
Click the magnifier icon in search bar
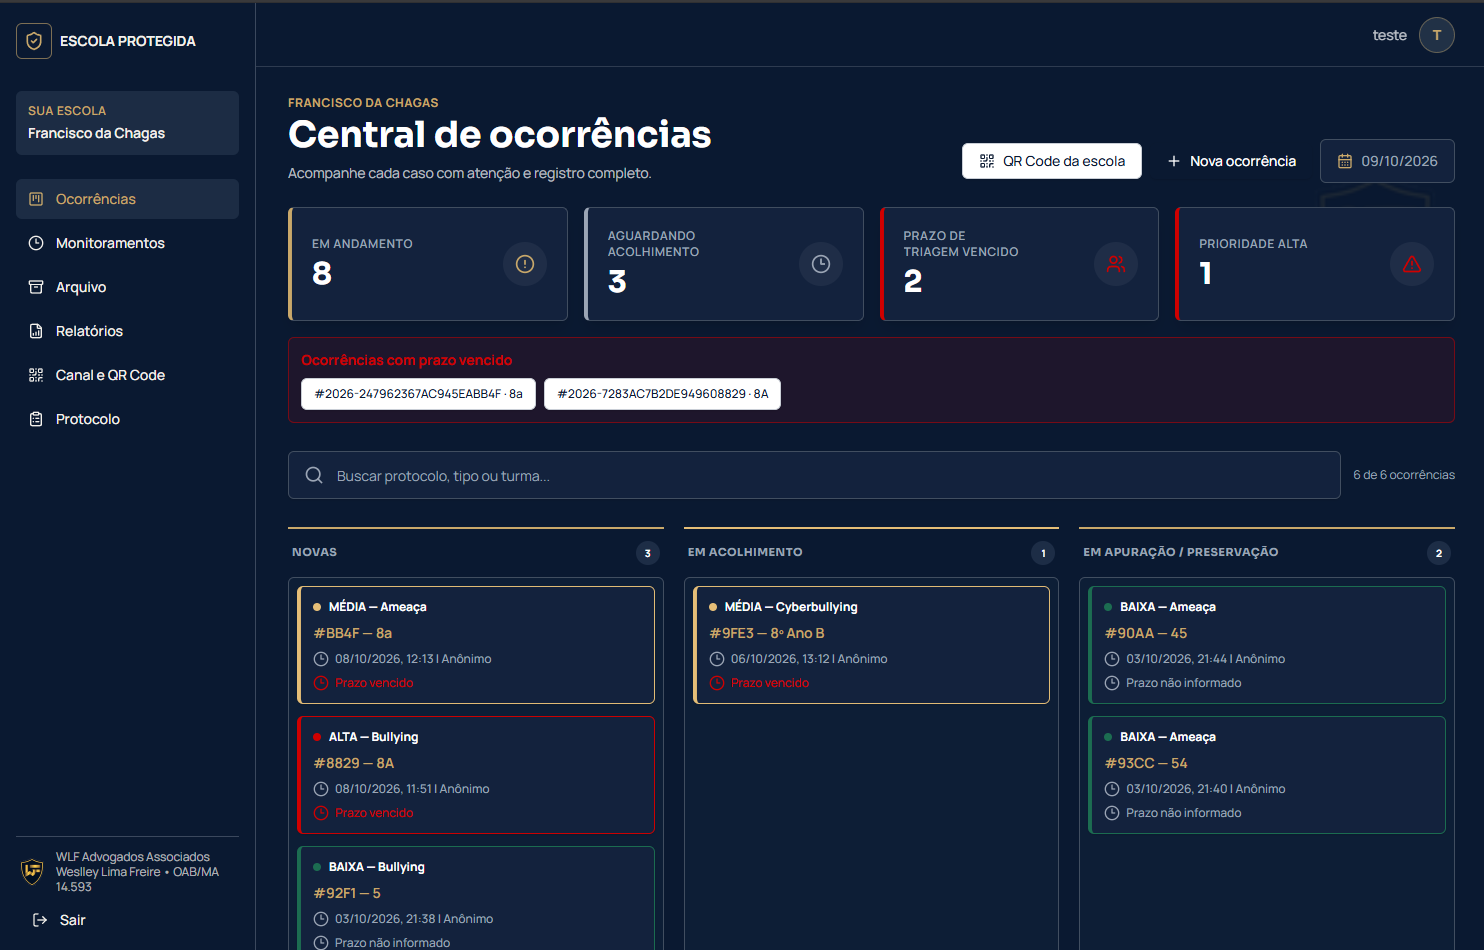[x=314, y=475]
